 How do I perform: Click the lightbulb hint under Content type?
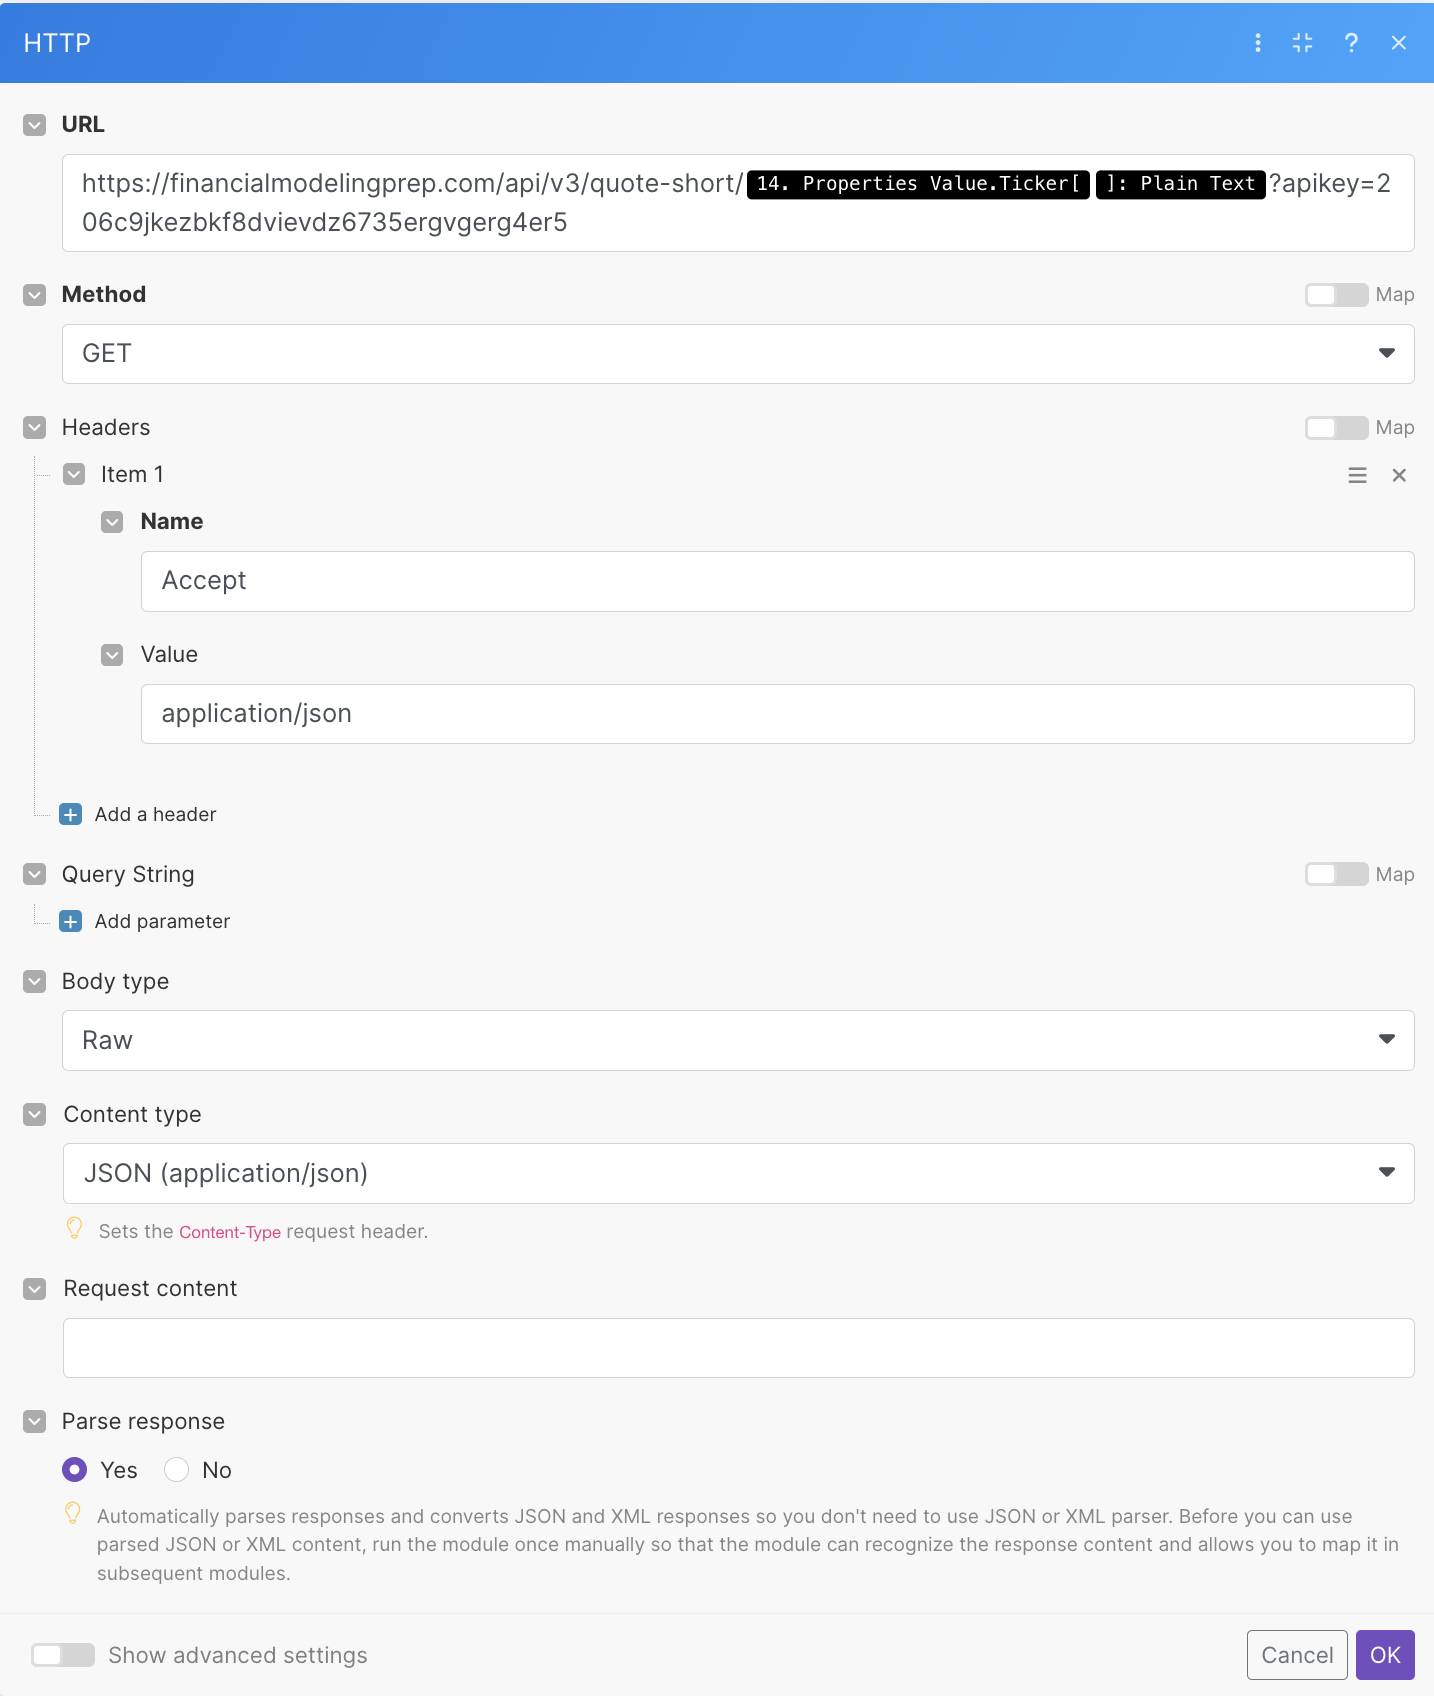tap(74, 1228)
